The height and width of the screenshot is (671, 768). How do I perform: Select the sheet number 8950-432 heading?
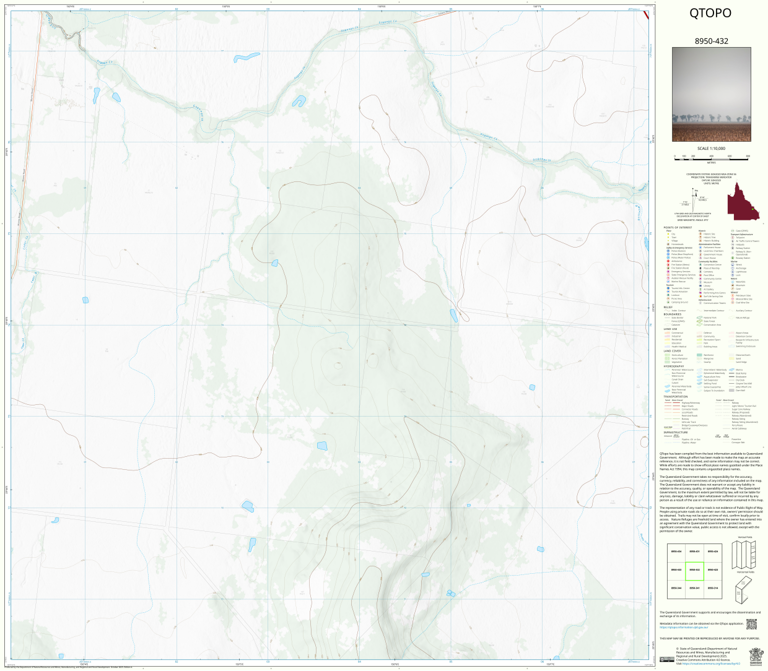point(711,41)
